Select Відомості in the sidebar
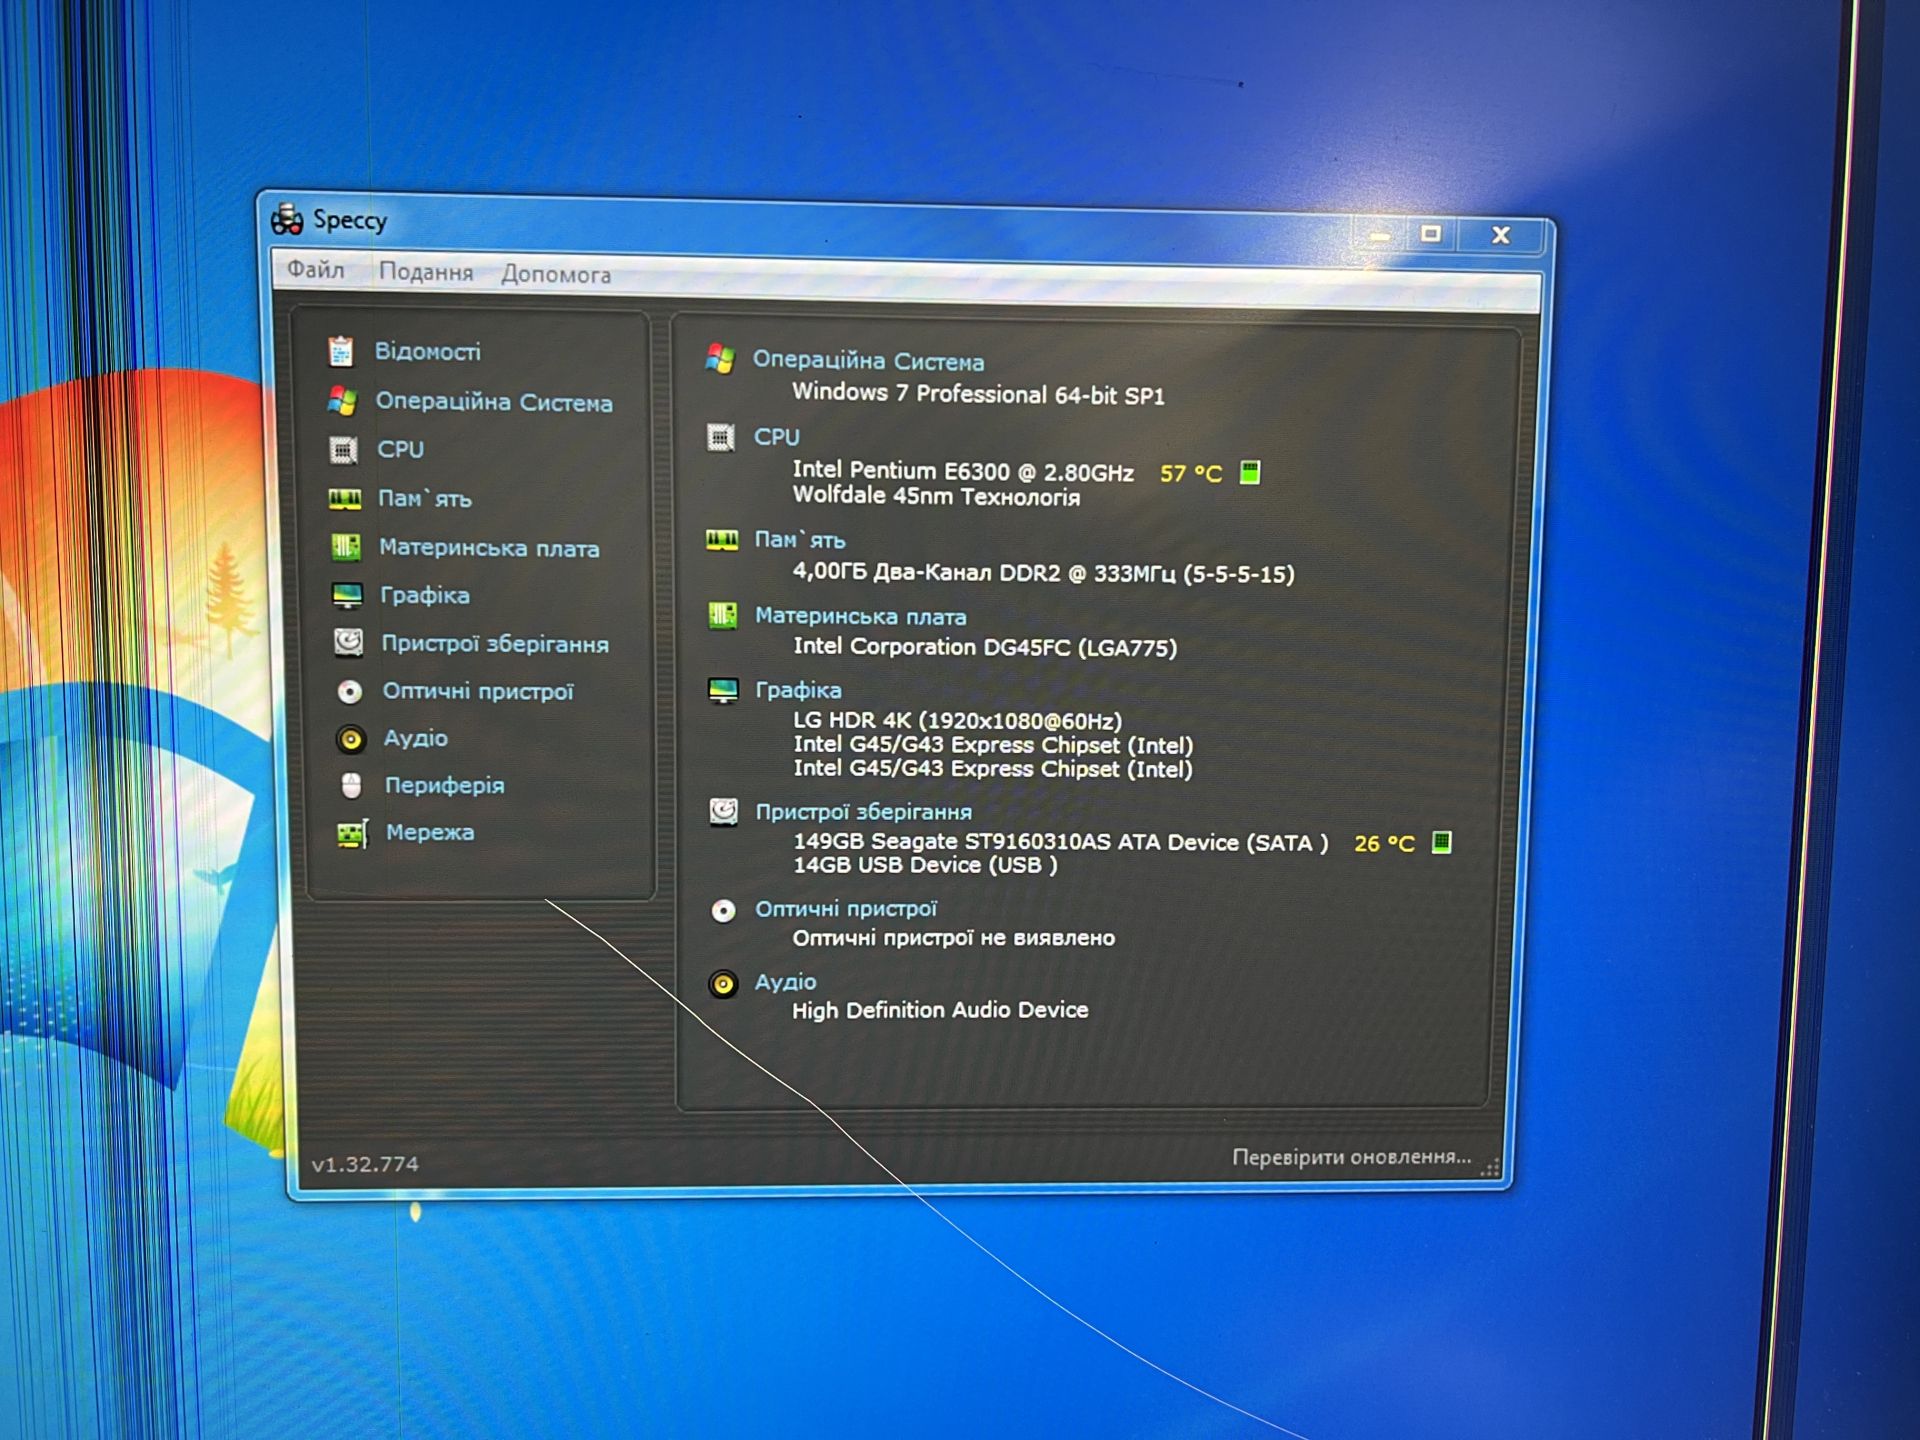The height and width of the screenshot is (1440, 1920). (x=428, y=352)
